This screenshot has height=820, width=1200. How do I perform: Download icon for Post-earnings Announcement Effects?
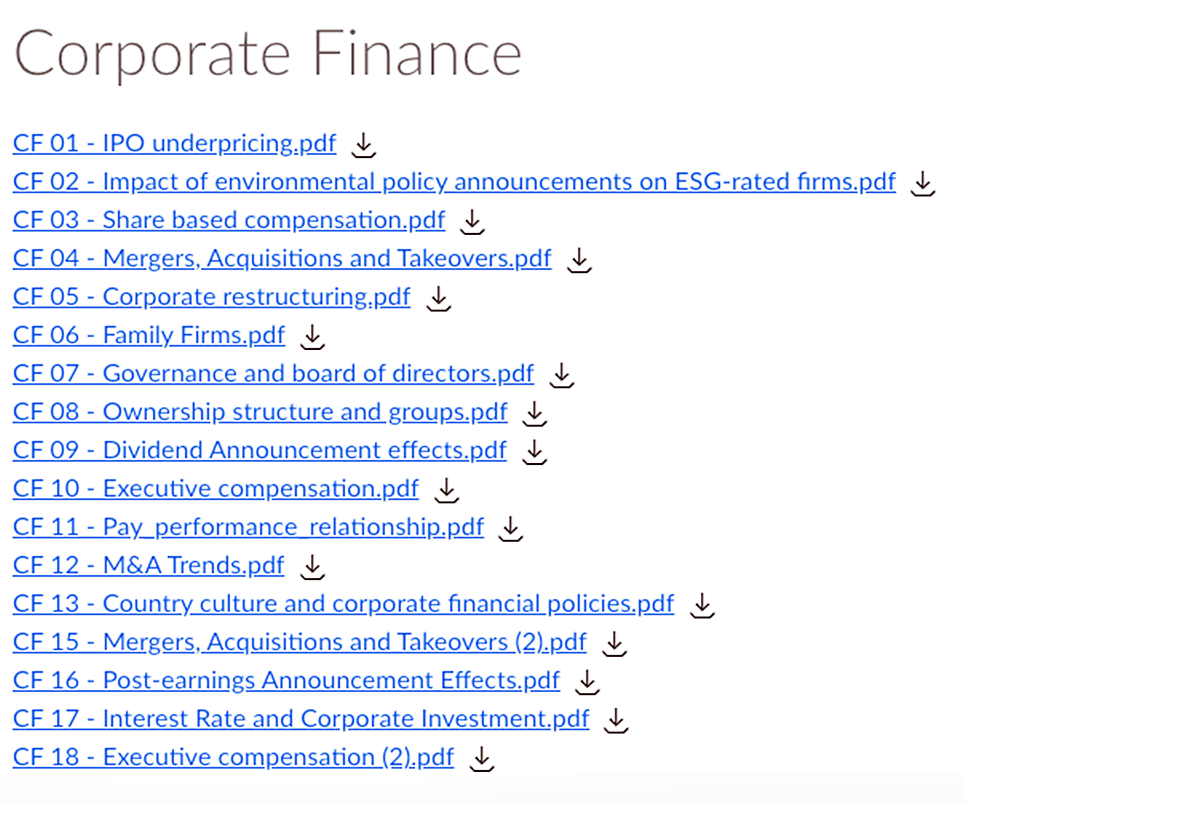588,681
